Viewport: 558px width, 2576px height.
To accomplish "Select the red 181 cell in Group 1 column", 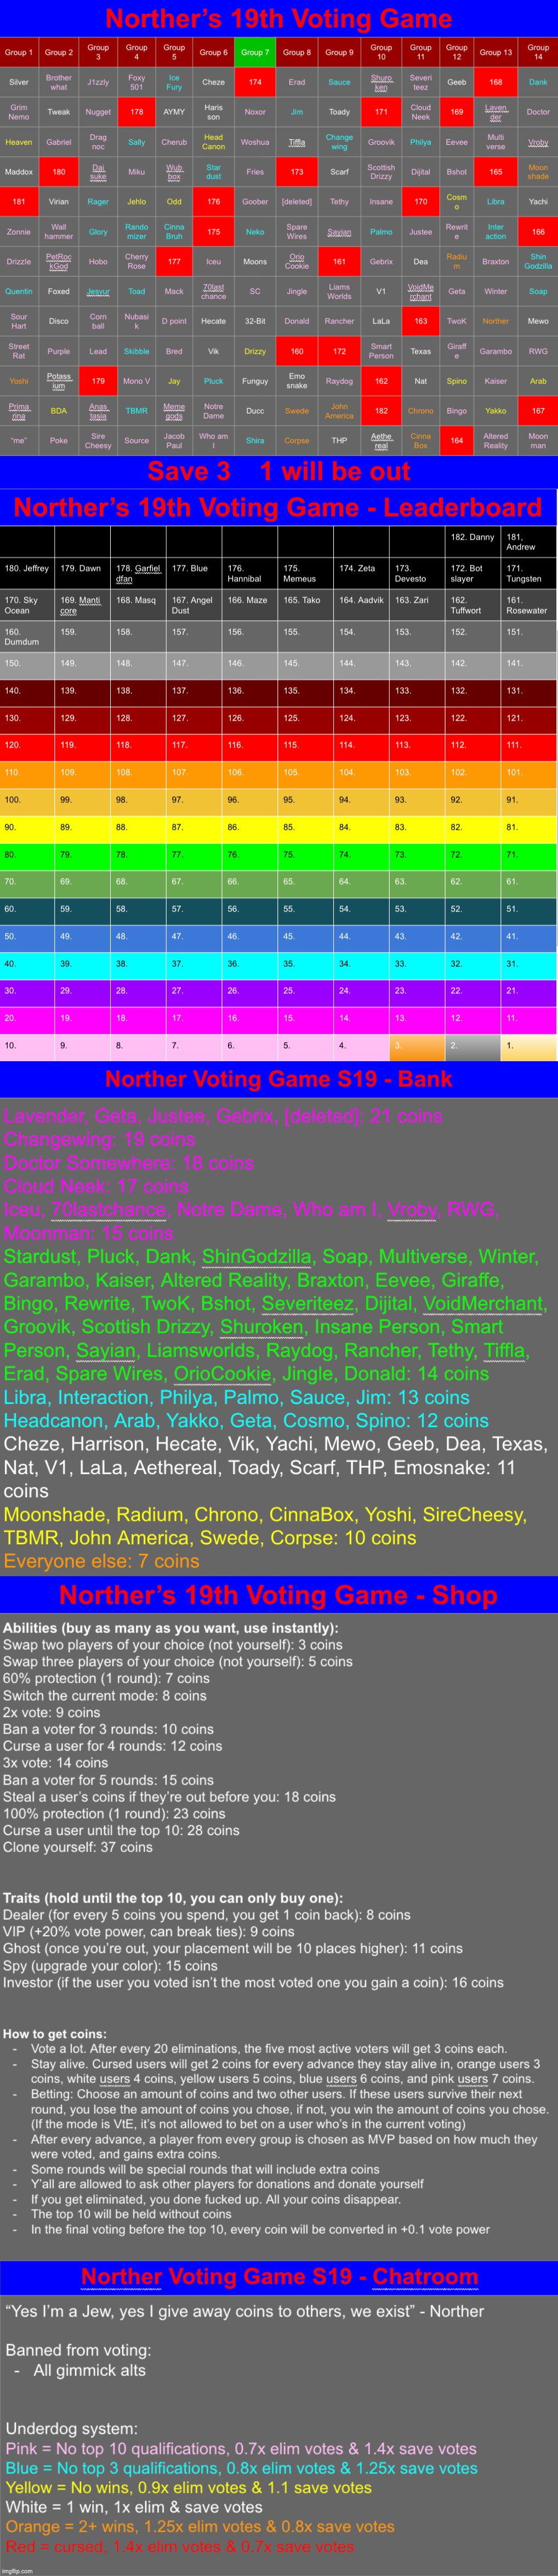I will [18, 201].
